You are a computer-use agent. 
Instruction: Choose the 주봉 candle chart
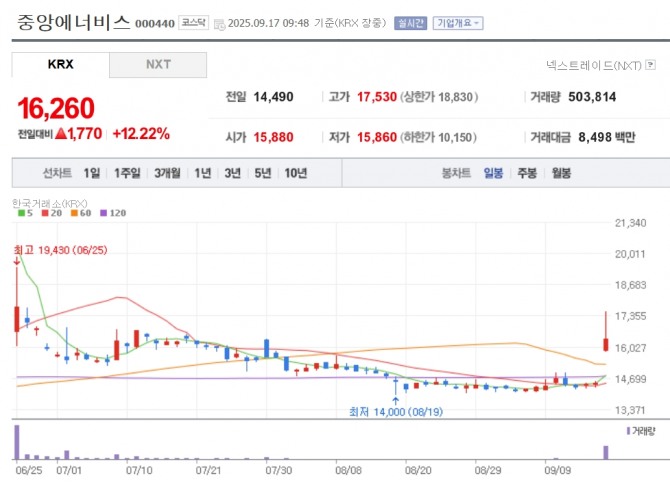tap(527, 173)
